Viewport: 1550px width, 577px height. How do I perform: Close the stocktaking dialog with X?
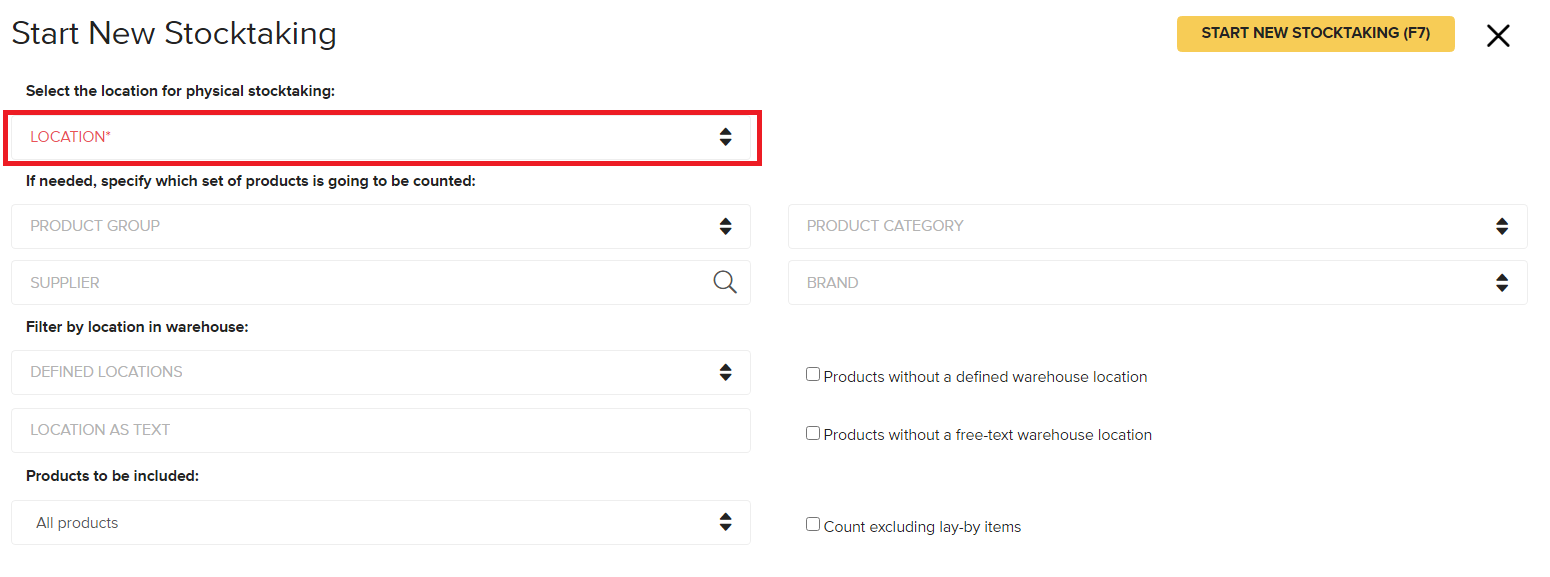tap(1498, 36)
